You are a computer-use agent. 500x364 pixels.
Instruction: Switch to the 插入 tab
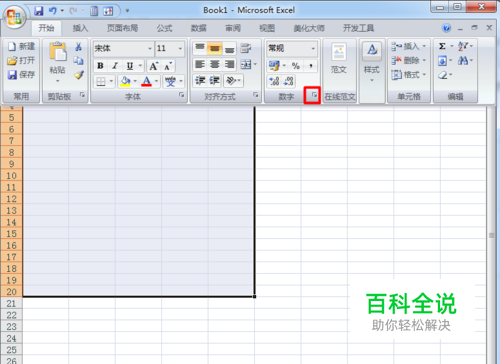pyautogui.click(x=80, y=28)
